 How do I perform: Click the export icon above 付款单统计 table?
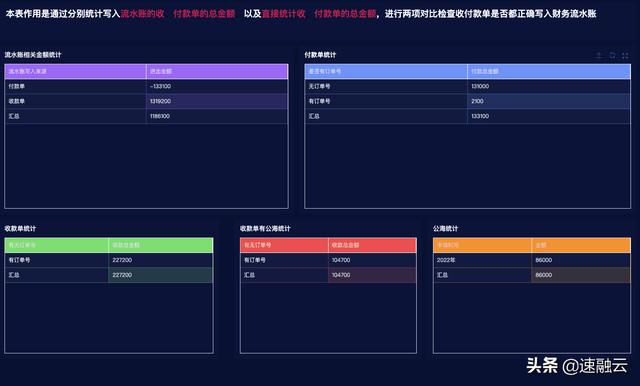[x=599, y=55]
